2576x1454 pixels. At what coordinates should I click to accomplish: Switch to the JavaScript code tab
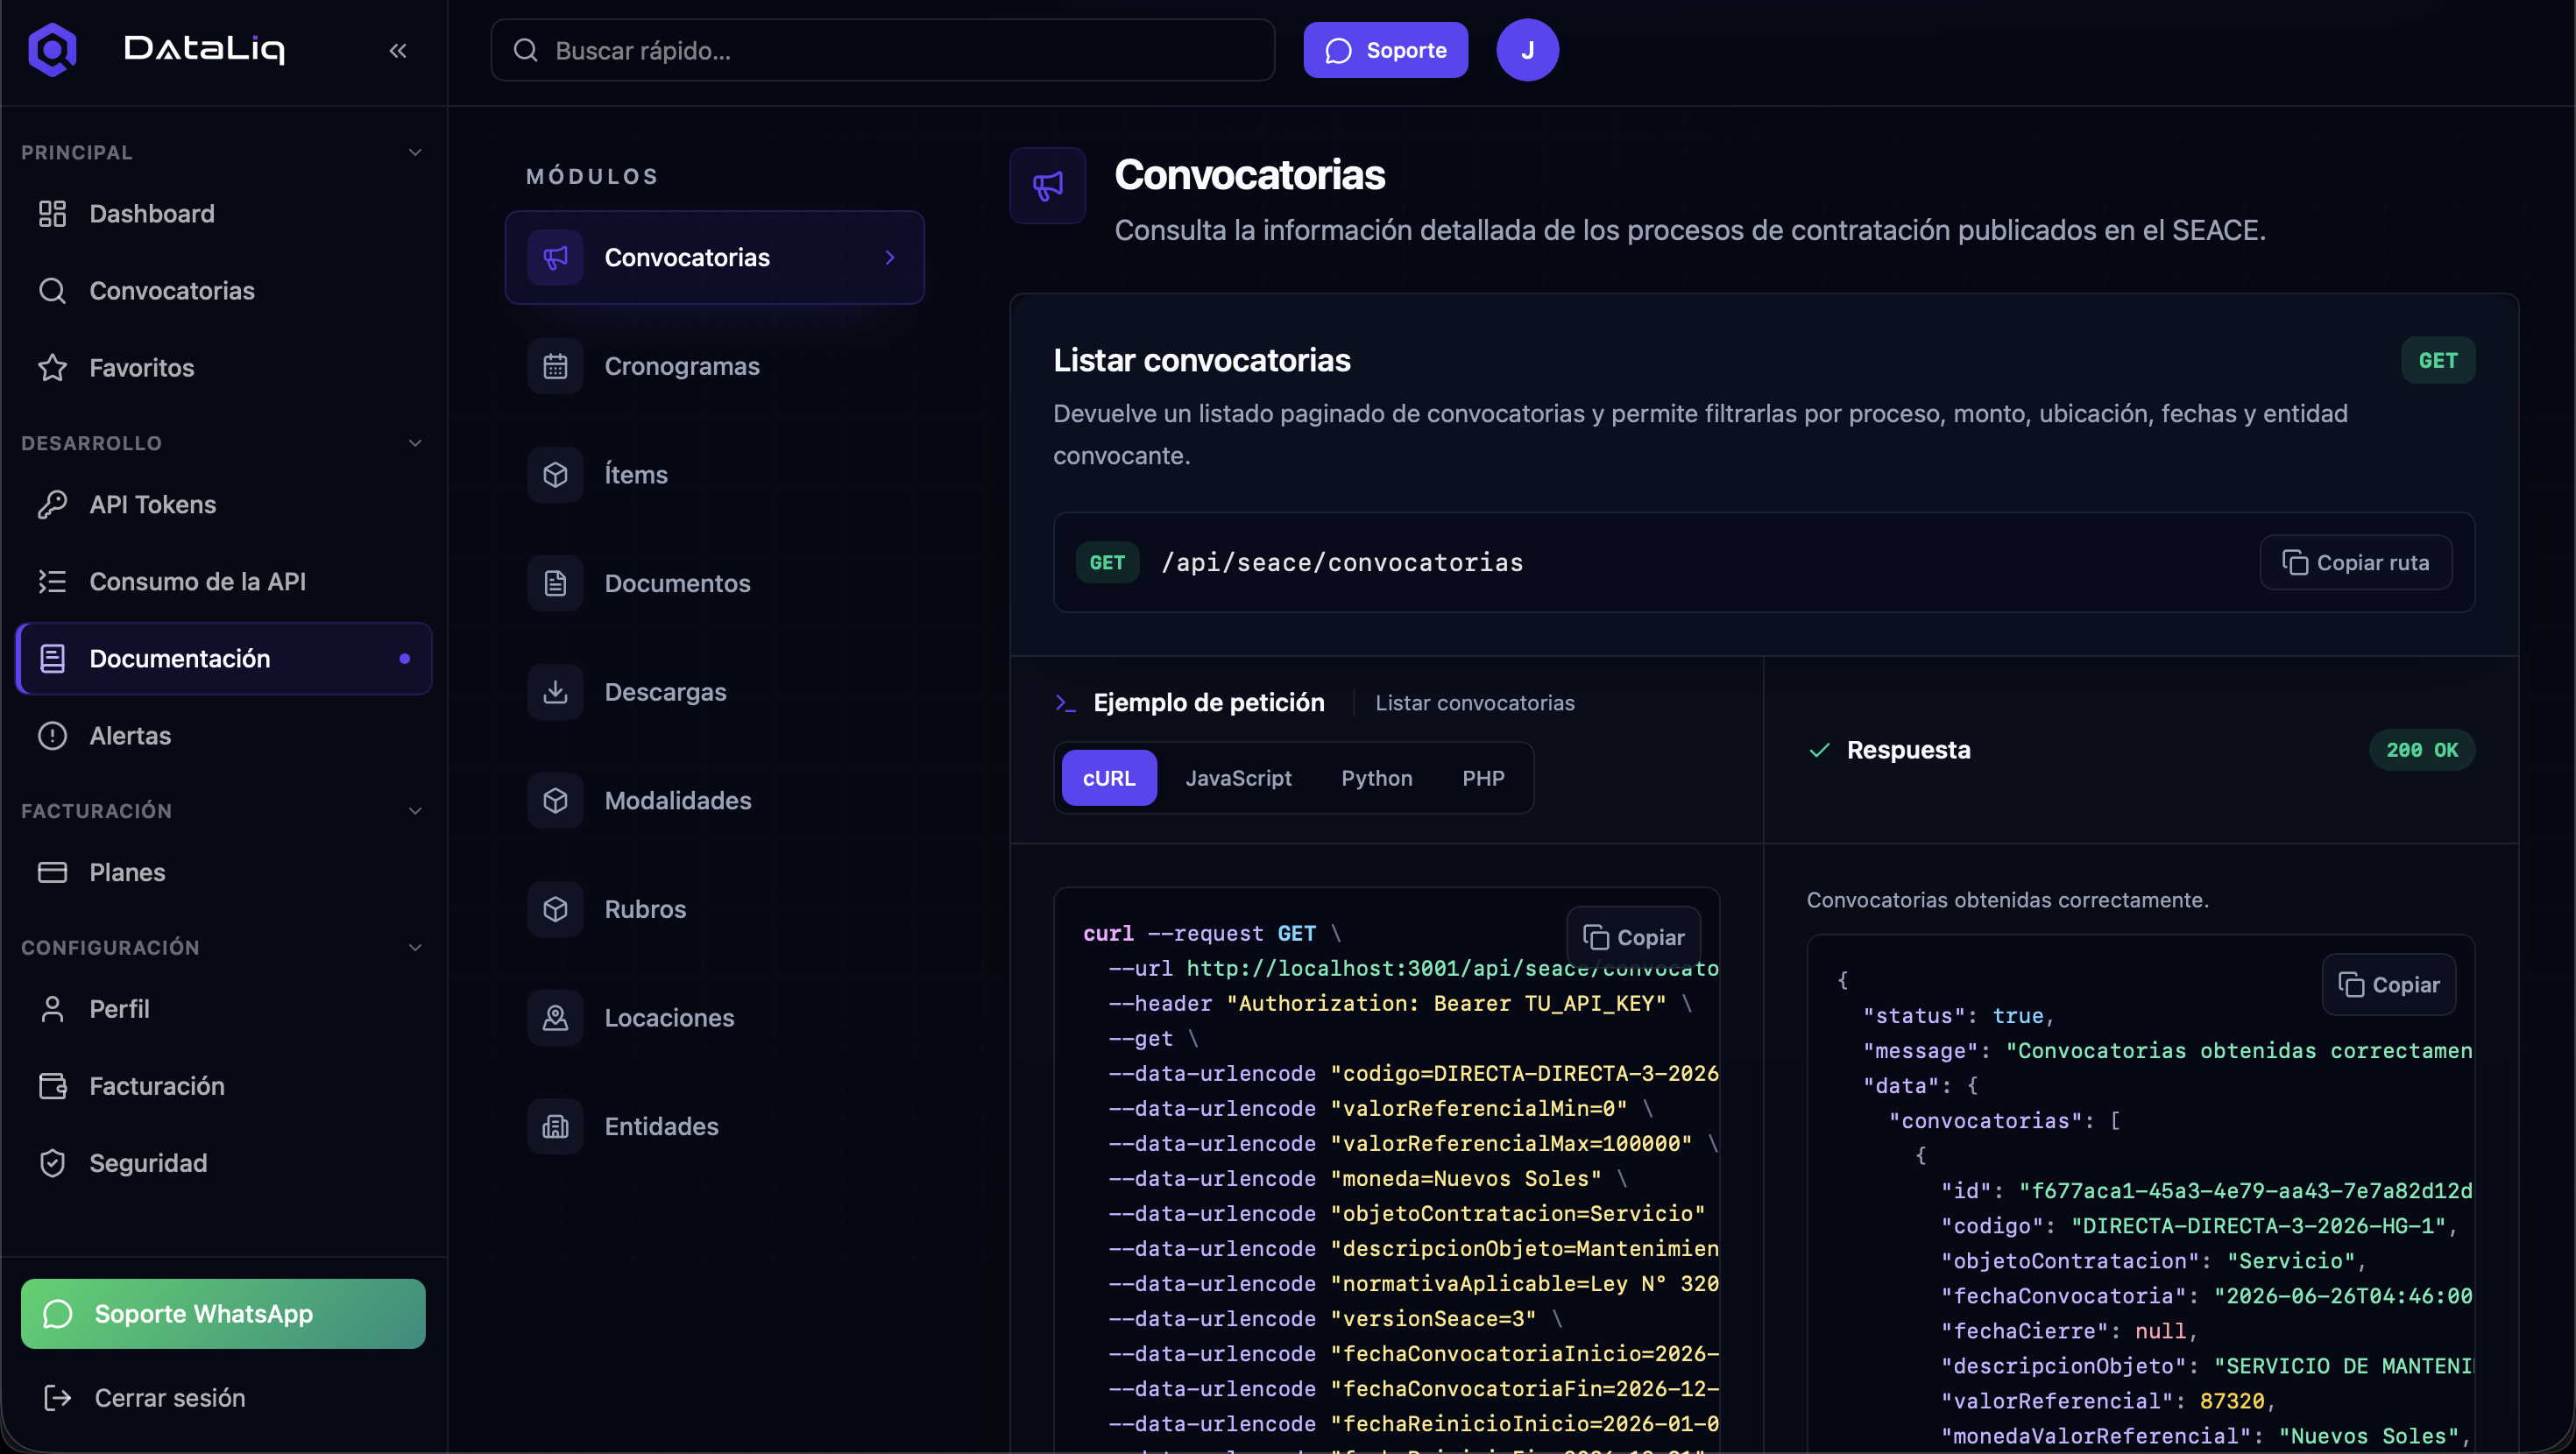pyautogui.click(x=1238, y=777)
